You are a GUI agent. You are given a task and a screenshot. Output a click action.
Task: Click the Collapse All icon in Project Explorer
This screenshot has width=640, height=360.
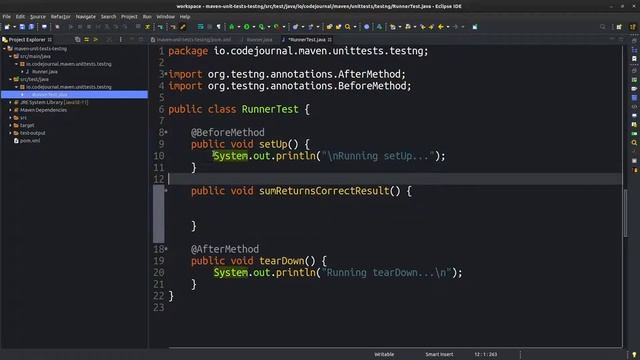[78, 40]
